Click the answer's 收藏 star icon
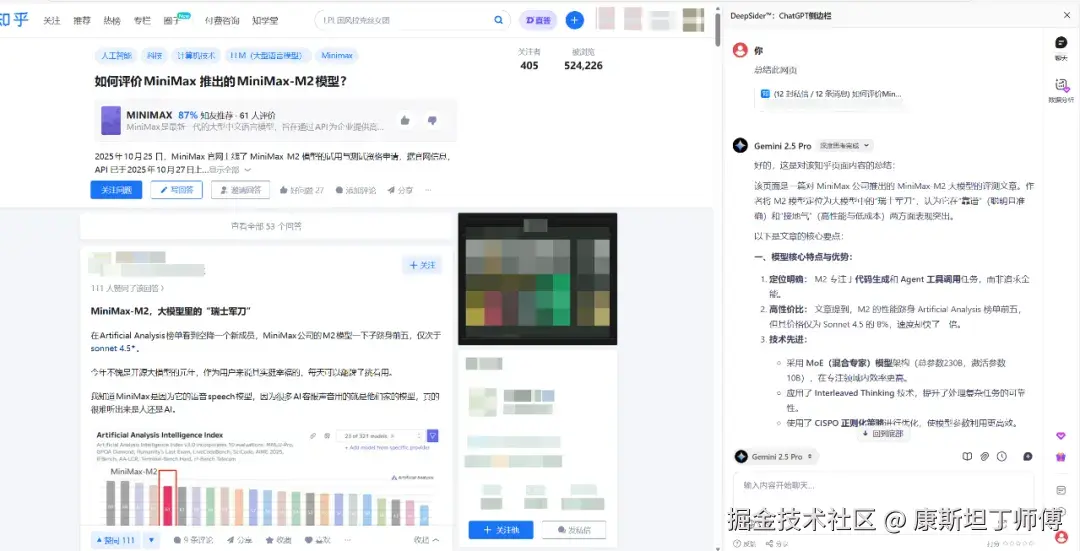Viewport: 1080px width, 551px height. (x=279, y=540)
